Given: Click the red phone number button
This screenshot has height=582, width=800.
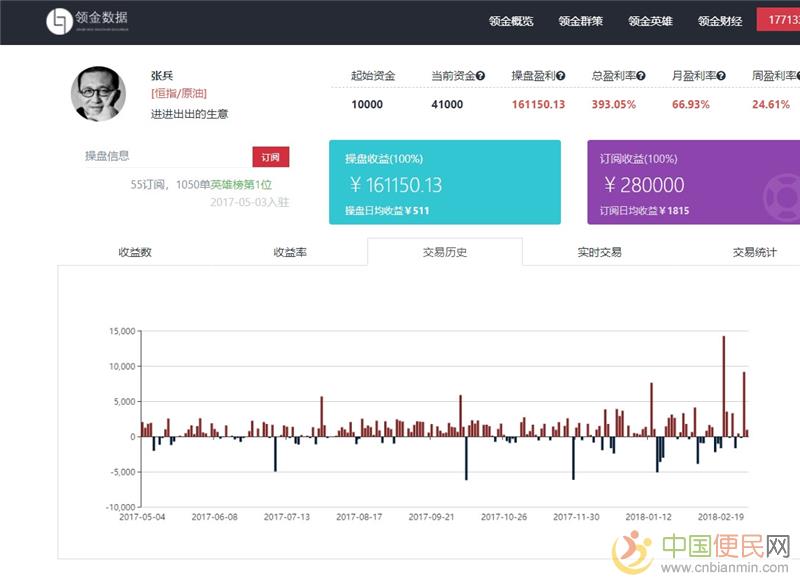Looking at the screenshot, I should click(778, 21).
